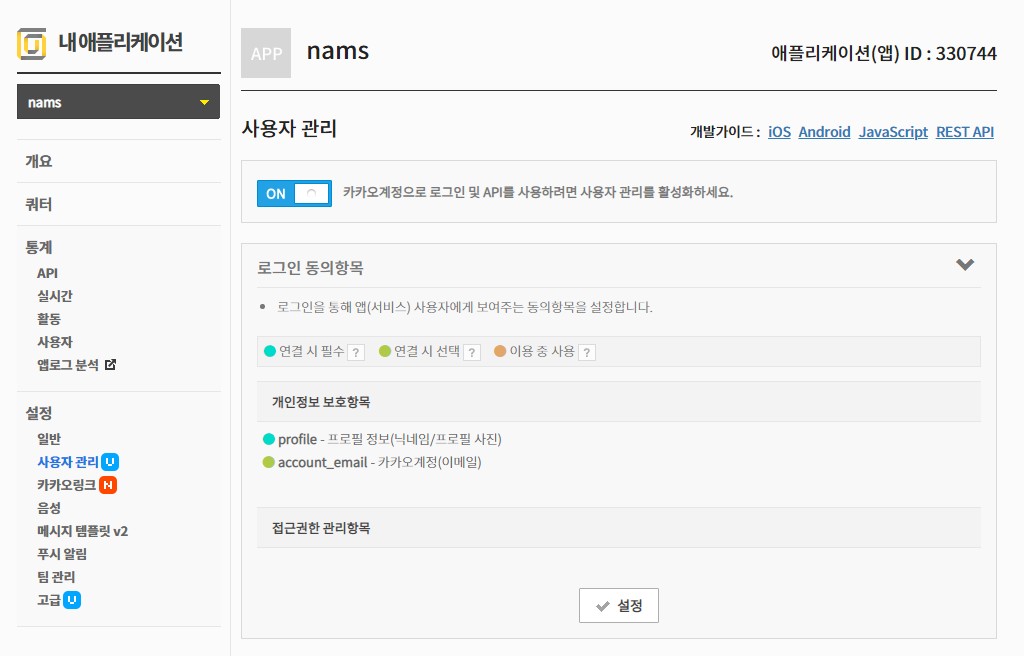The image size is (1024, 656).
Task: Open the API statistics menu item
Action: click(x=47, y=273)
